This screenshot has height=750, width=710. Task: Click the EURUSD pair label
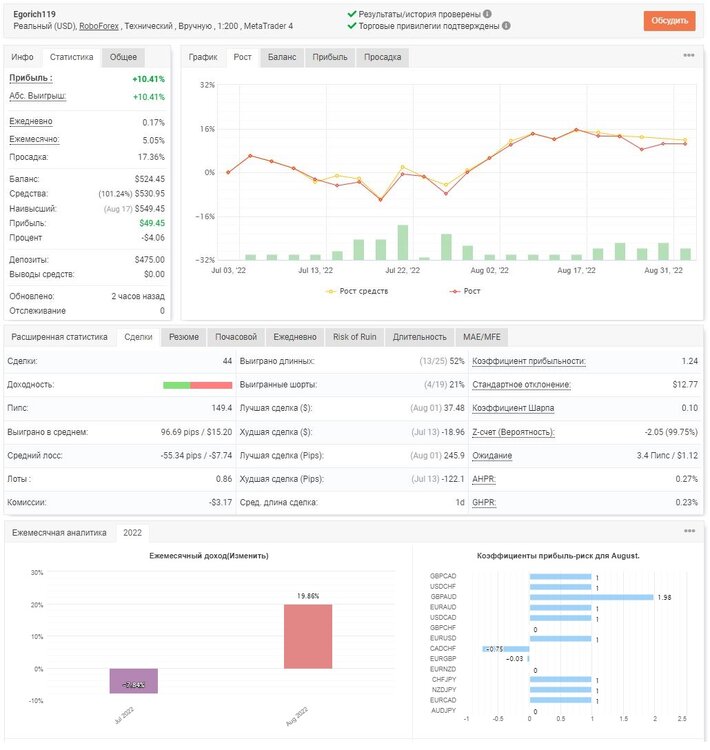[443, 639]
